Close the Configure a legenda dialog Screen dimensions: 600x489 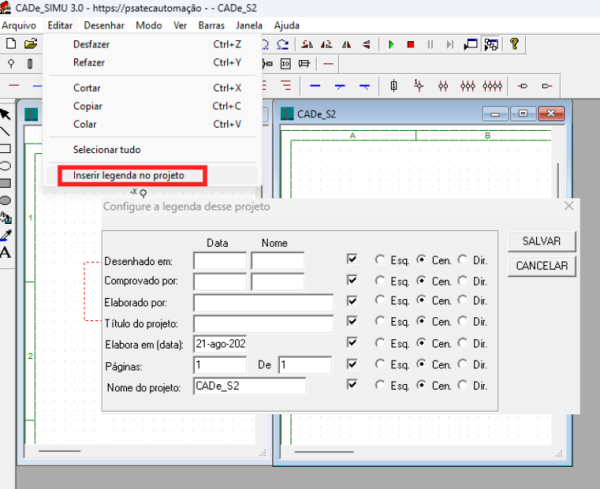(569, 206)
